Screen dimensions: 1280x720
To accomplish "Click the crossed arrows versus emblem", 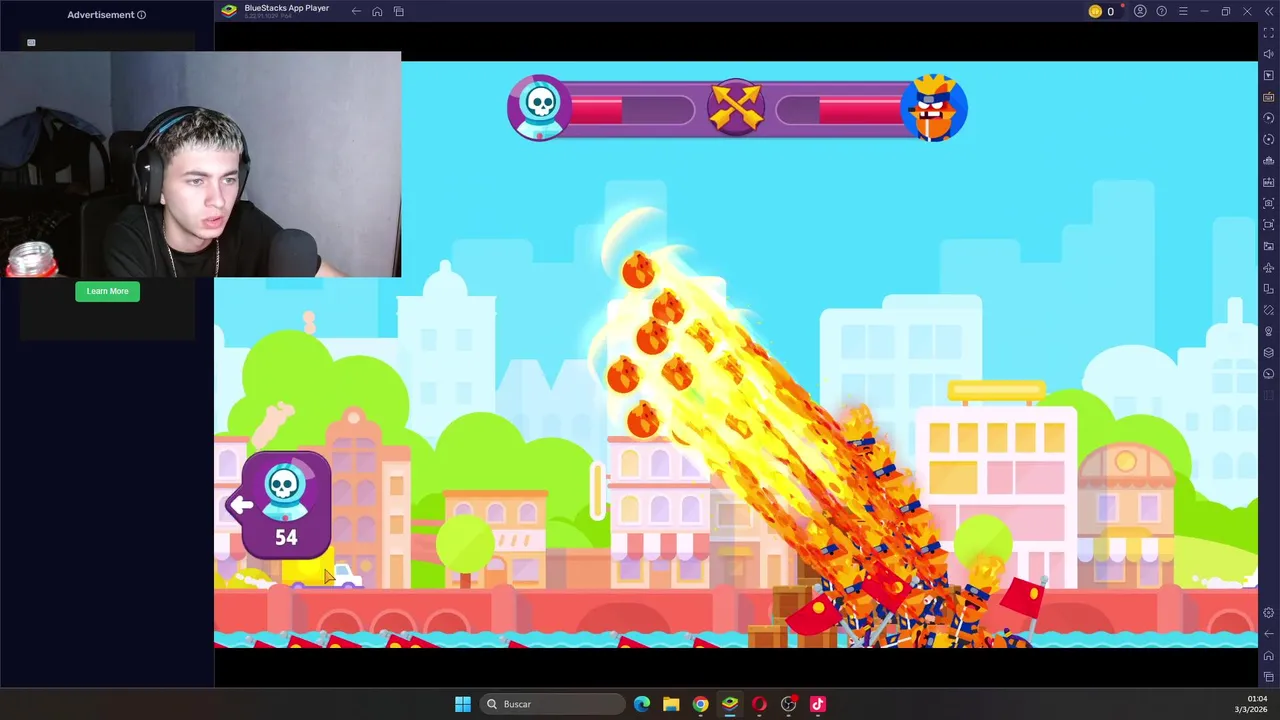I will point(736,107).
